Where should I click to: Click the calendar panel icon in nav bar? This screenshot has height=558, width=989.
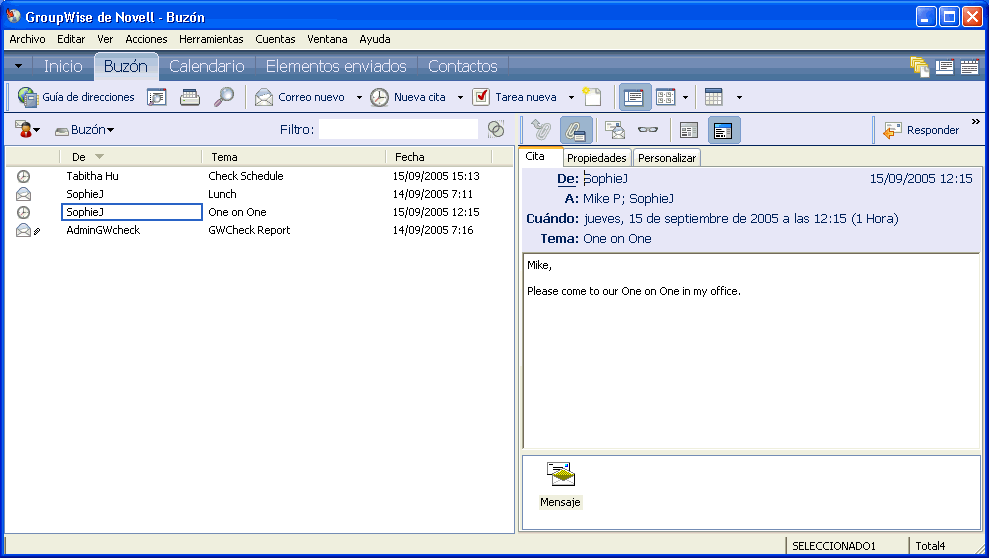969,67
